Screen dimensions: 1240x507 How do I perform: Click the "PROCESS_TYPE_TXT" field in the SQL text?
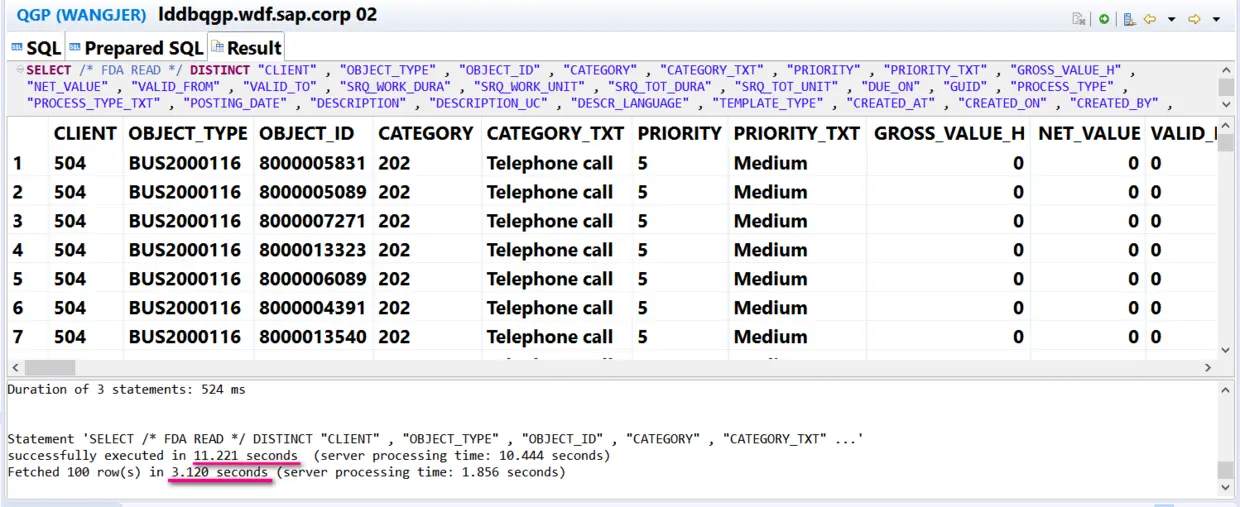pos(93,103)
